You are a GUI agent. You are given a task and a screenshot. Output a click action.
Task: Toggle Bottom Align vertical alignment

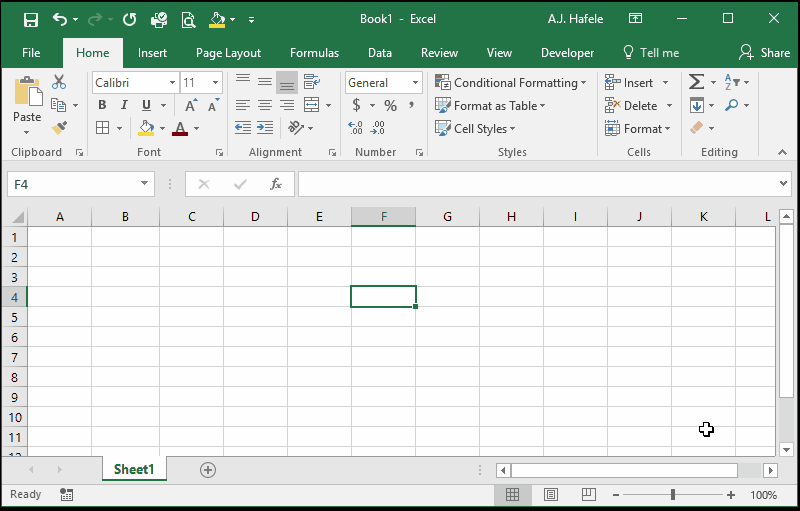pyautogui.click(x=287, y=83)
